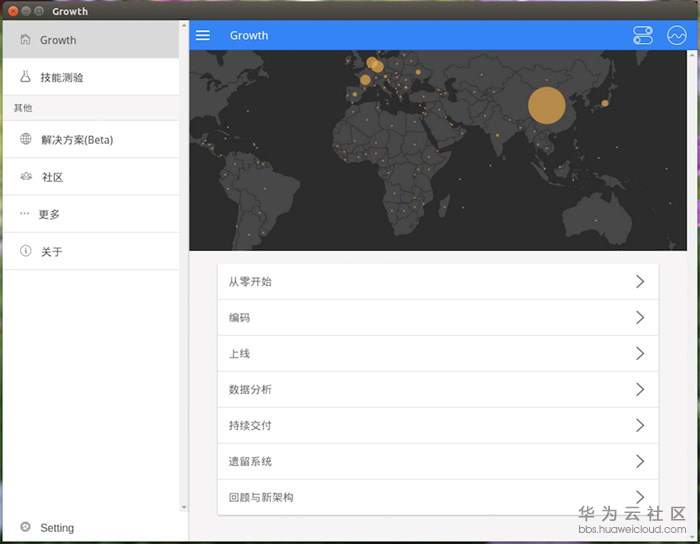
Task: Click the Growth title in blue header
Action: [x=249, y=35]
